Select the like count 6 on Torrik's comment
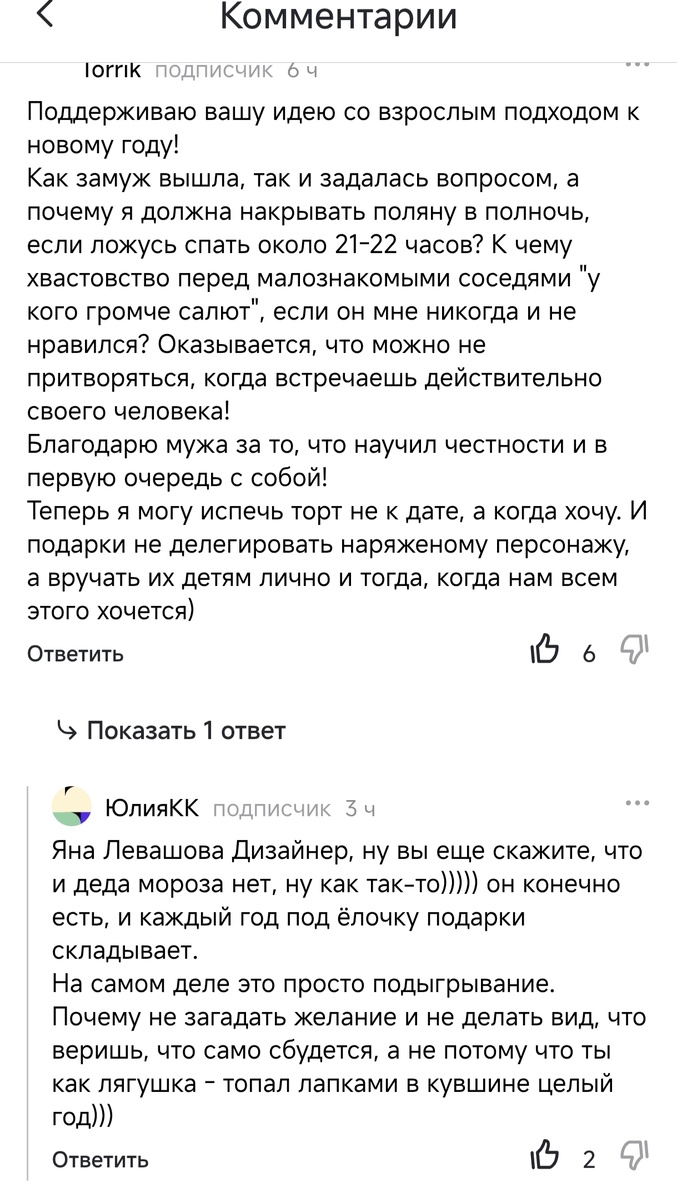Screen dimensions: 677x1200 point(588,655)
